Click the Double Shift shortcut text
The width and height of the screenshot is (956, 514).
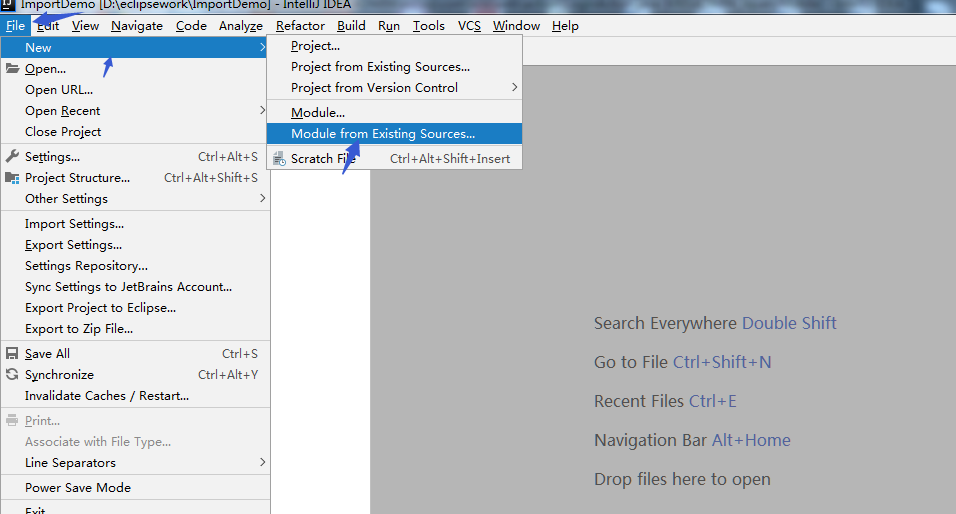point(789,323)
